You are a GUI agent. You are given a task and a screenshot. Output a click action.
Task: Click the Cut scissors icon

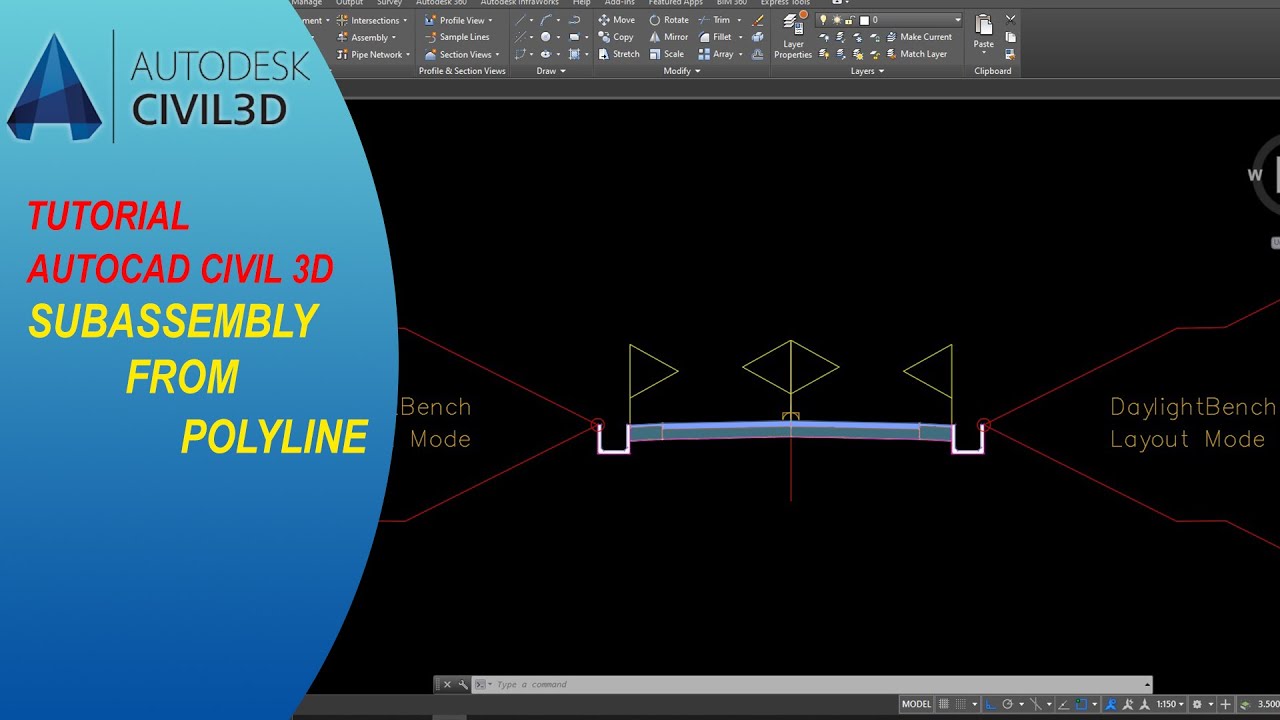pyautogui.click(x=1010, y=19)
